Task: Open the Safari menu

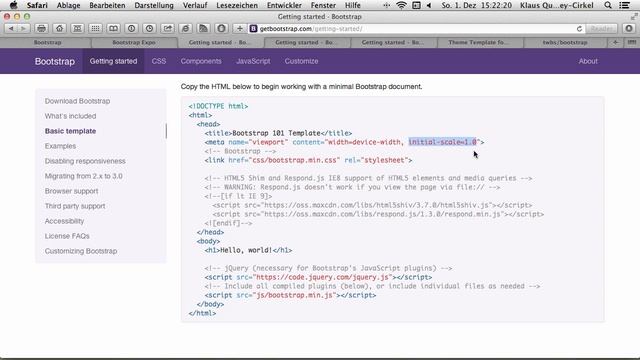Action: coord(37,5)
